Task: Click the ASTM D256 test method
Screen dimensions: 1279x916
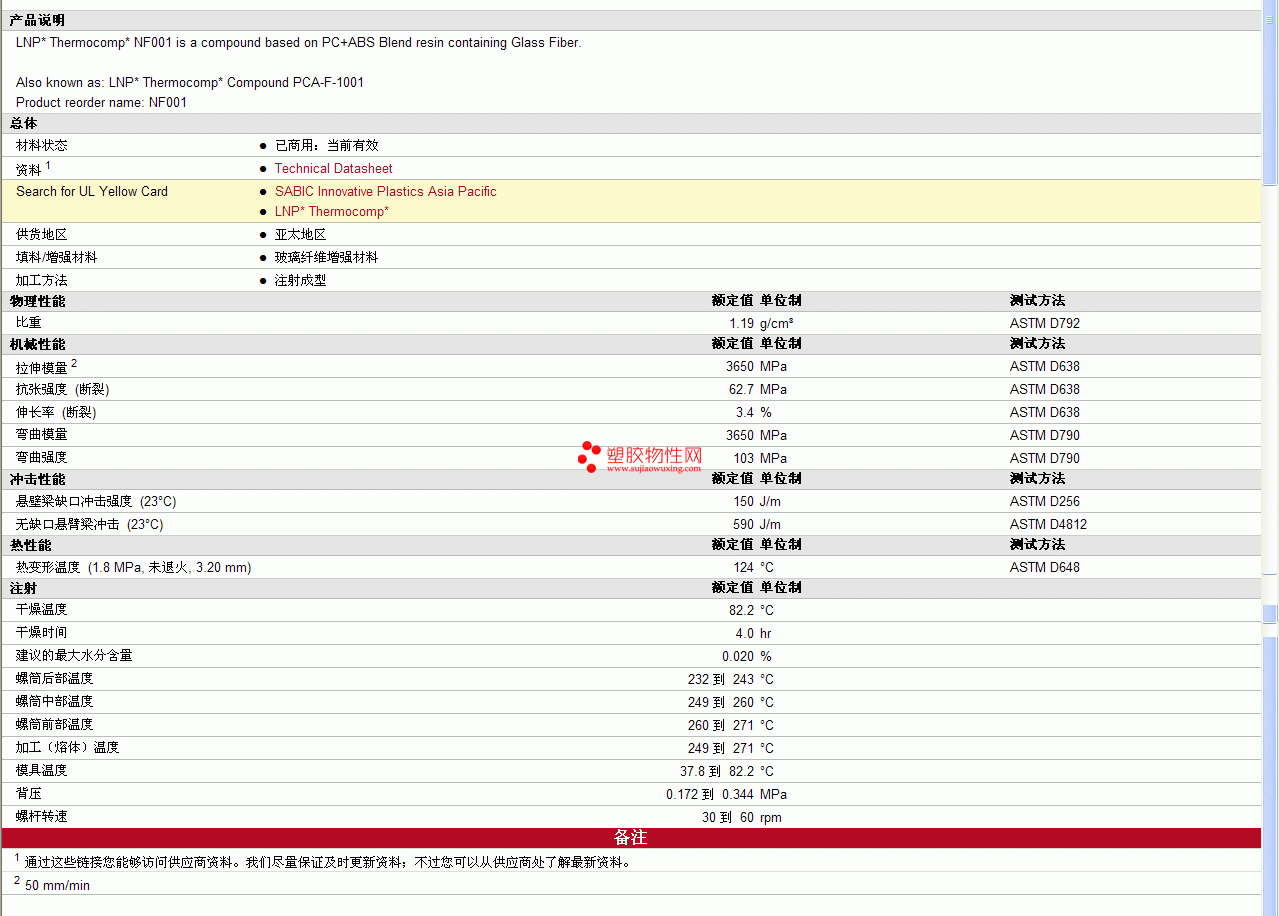Action: tap(1045, 501)
